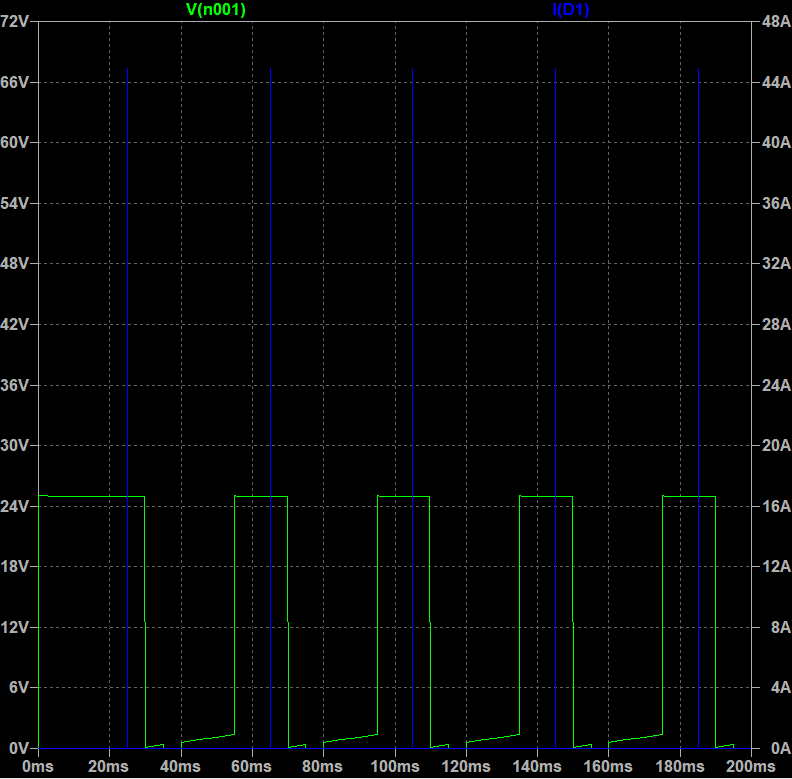Click the 36A current axis label
Image resolution: width=792 pixels, height=779 pixels.
pyautogui.click(x=776, y=203)
